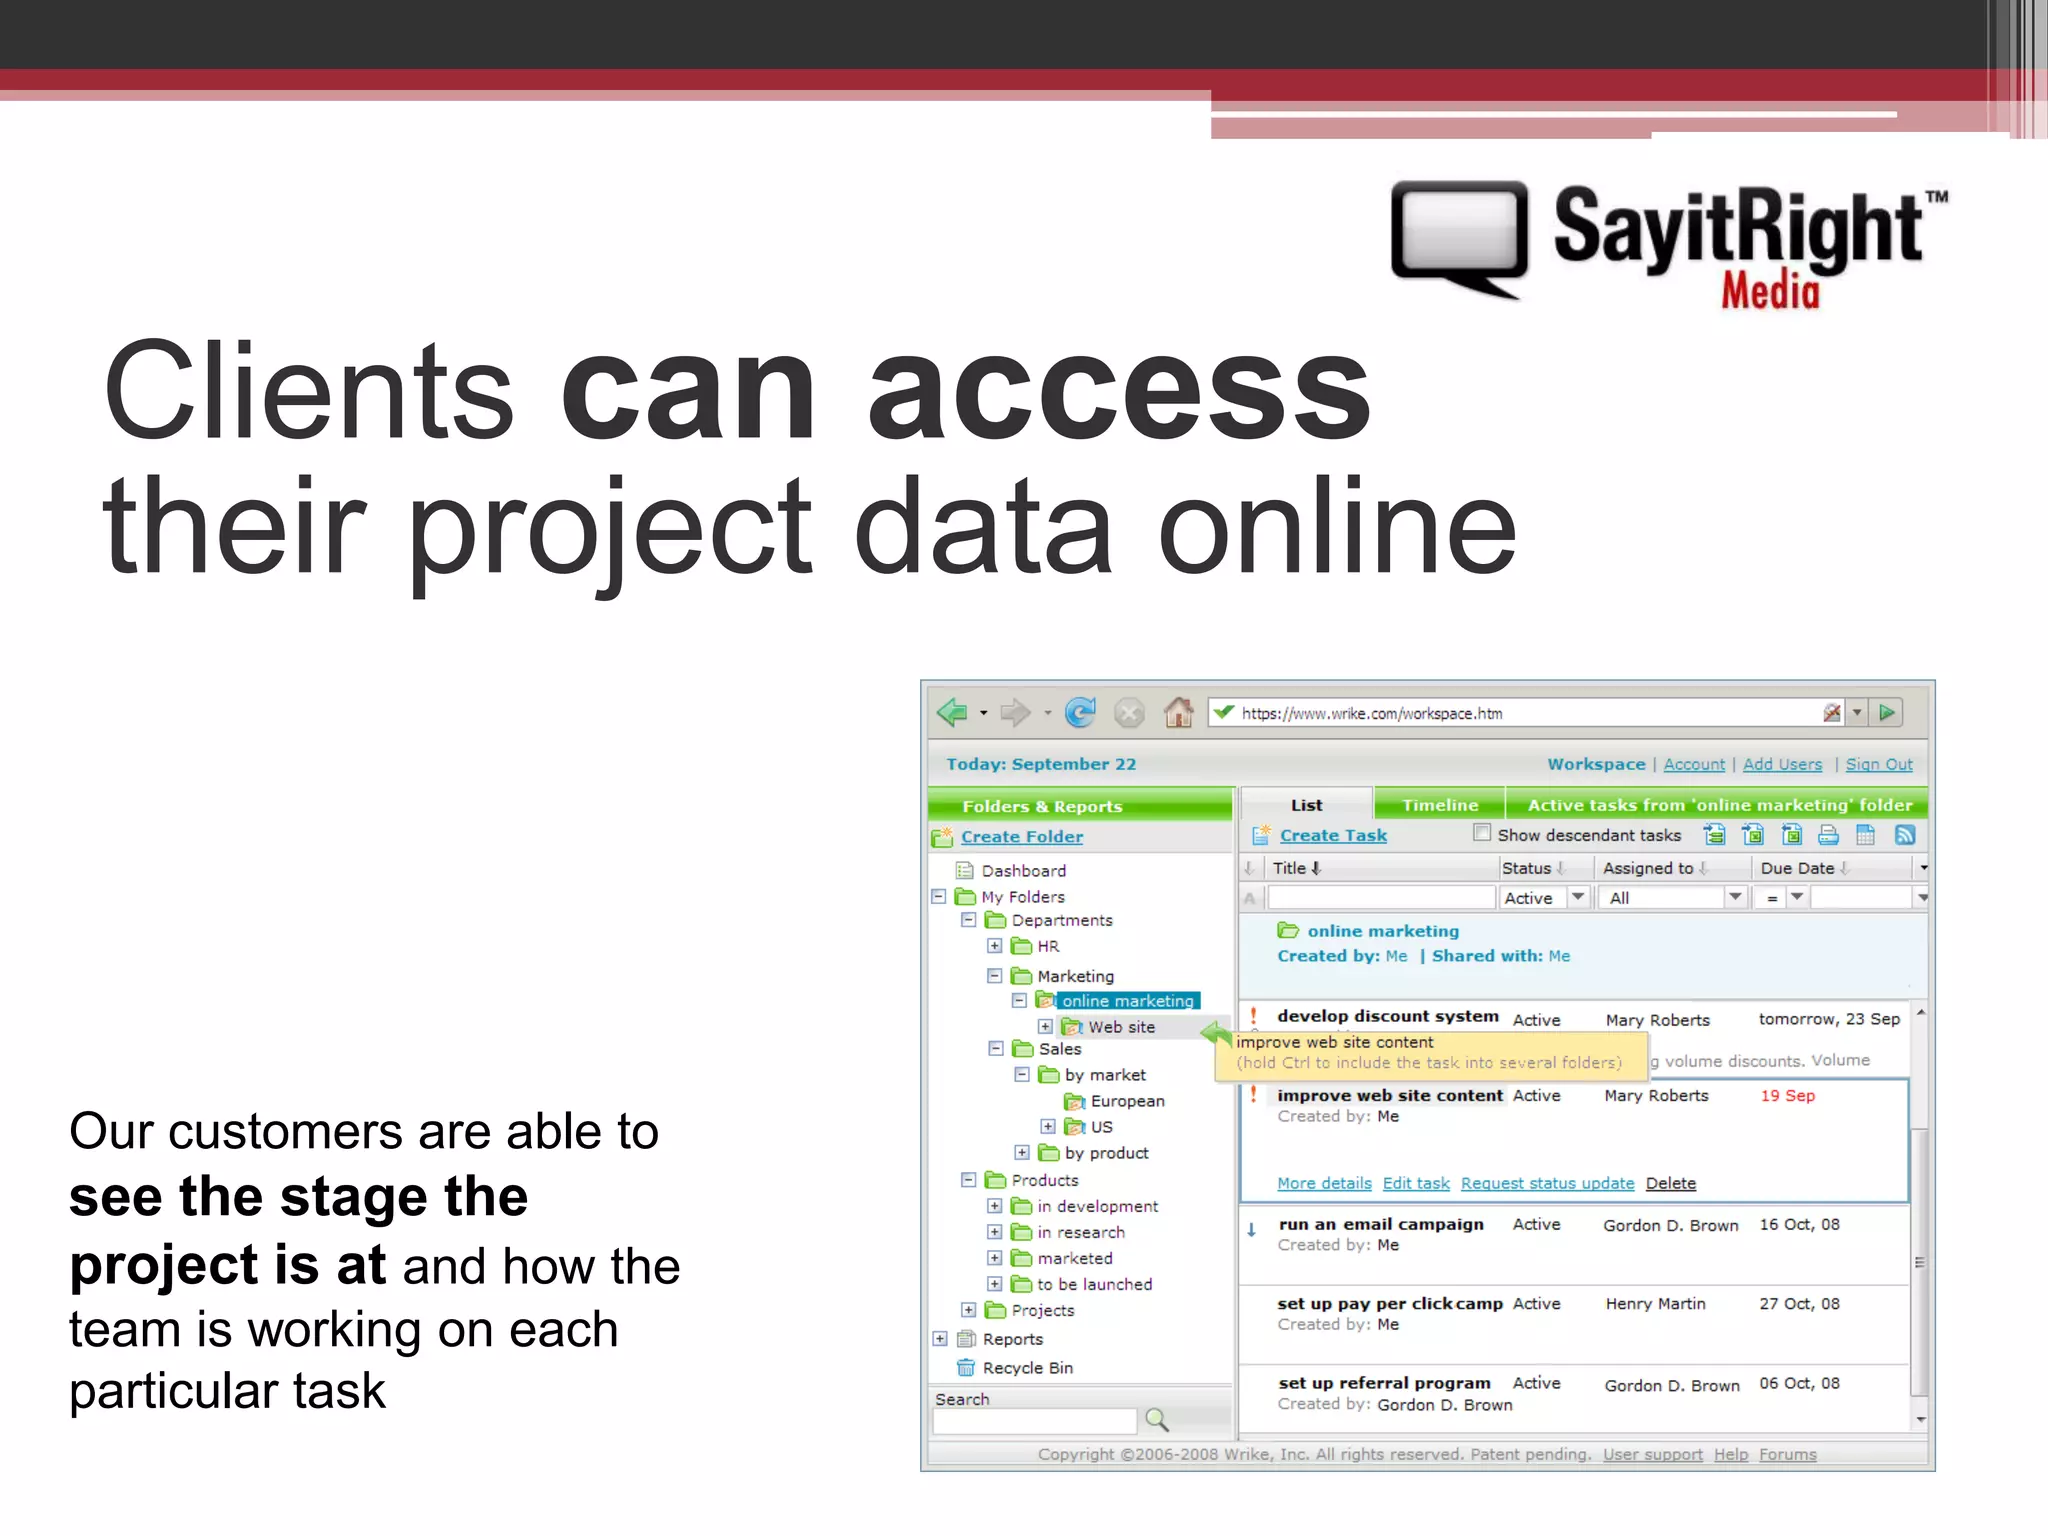The image size is (2048, 1536).
Task: Click the online marketing folder icon in header
Action: (x=1288, y=931)
